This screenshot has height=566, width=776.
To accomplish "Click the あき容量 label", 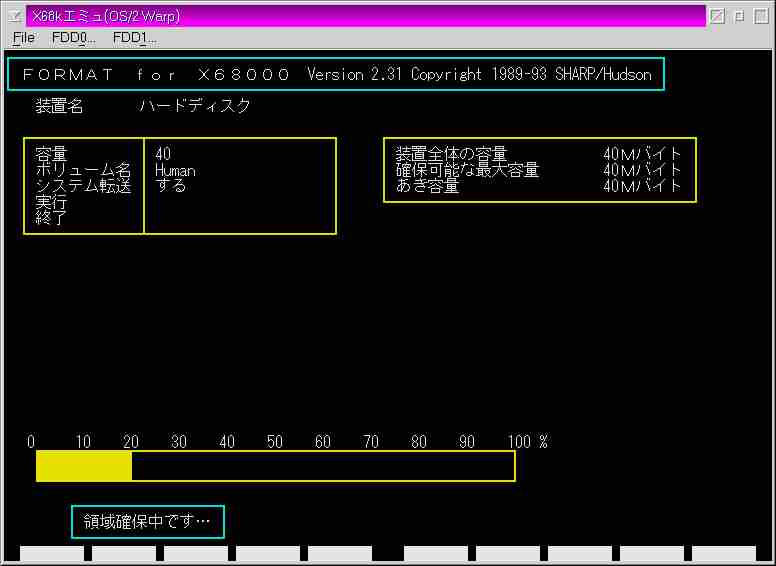I will pyautogui.click(x=427, y=186).
